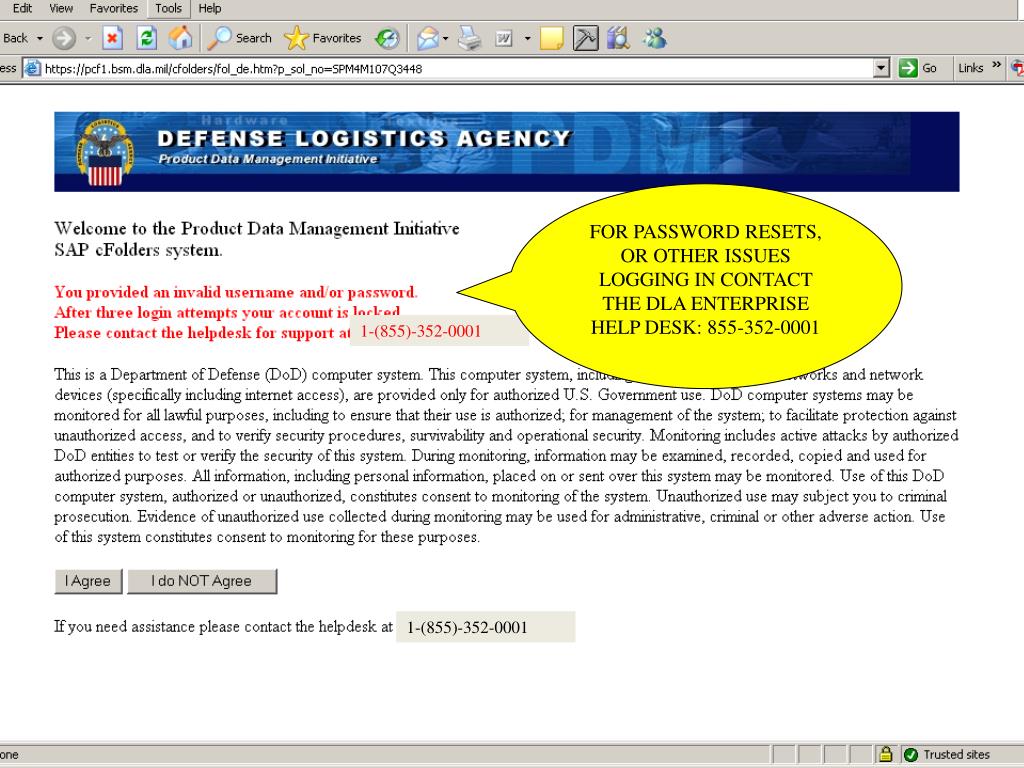This screenshot has height=768, width=1024.
Task: Print the page with printer icon
Action: point(469,39)
